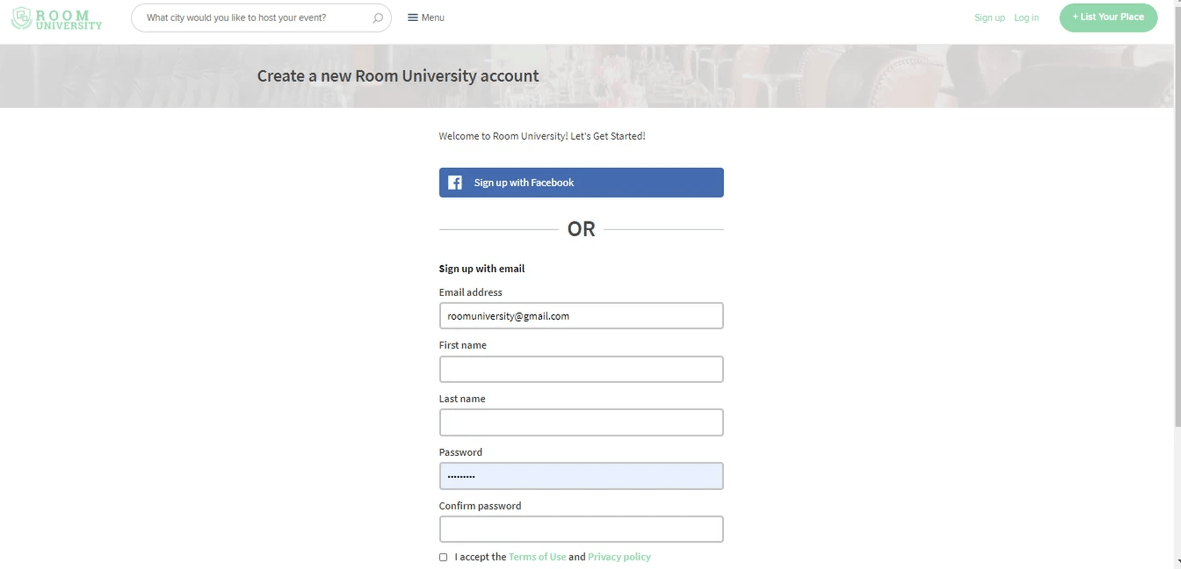The width and height of the screenshot is (1181, 569).
Task: Open the Privacy policy link
Action: 619,557
